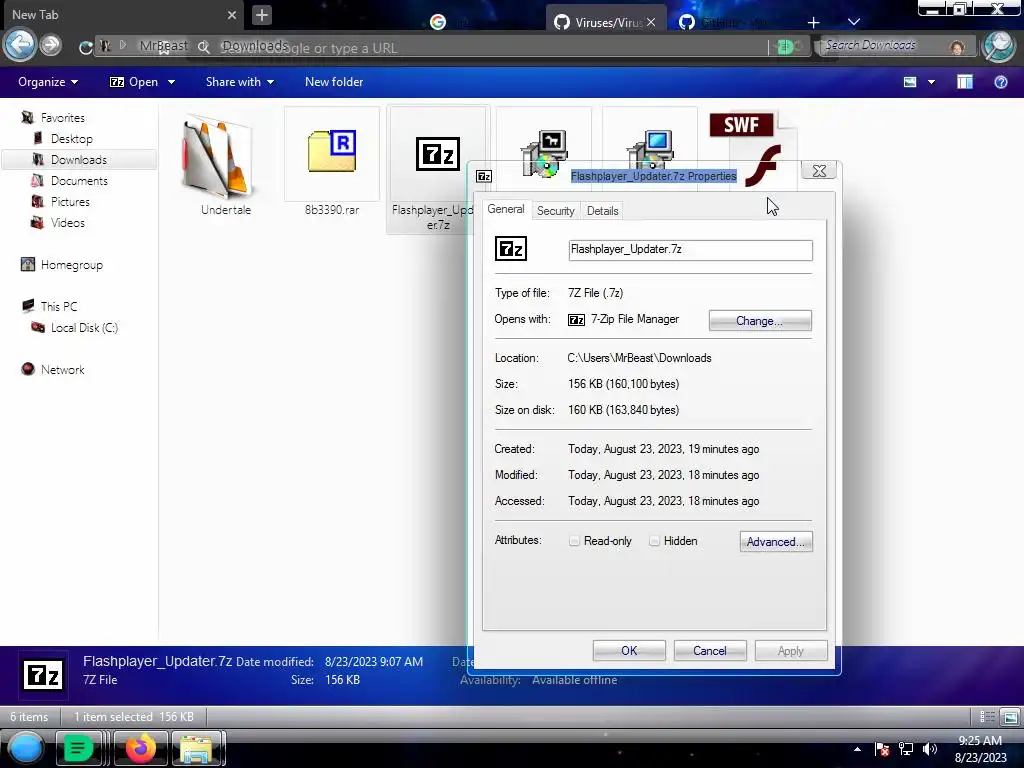Click the 7z icon in Properties title bar

click(x=484, y=176)
